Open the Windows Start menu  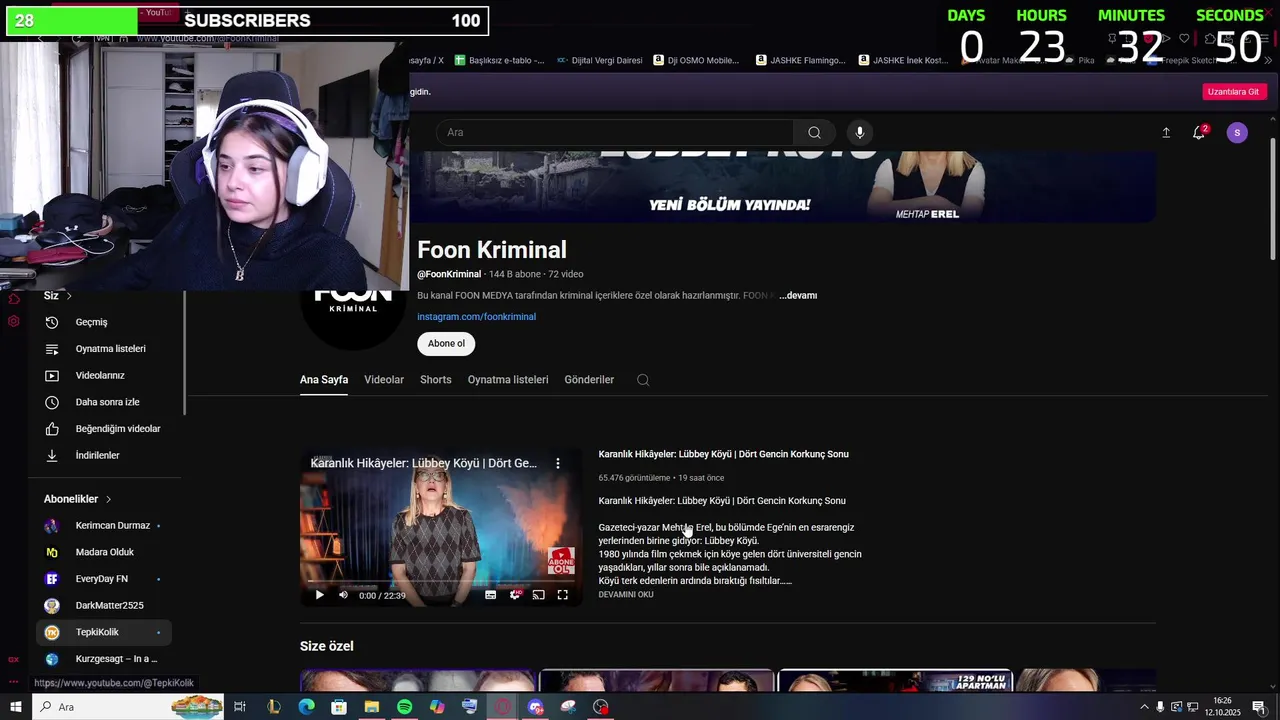pyautogui.click(x=15, y=707)
